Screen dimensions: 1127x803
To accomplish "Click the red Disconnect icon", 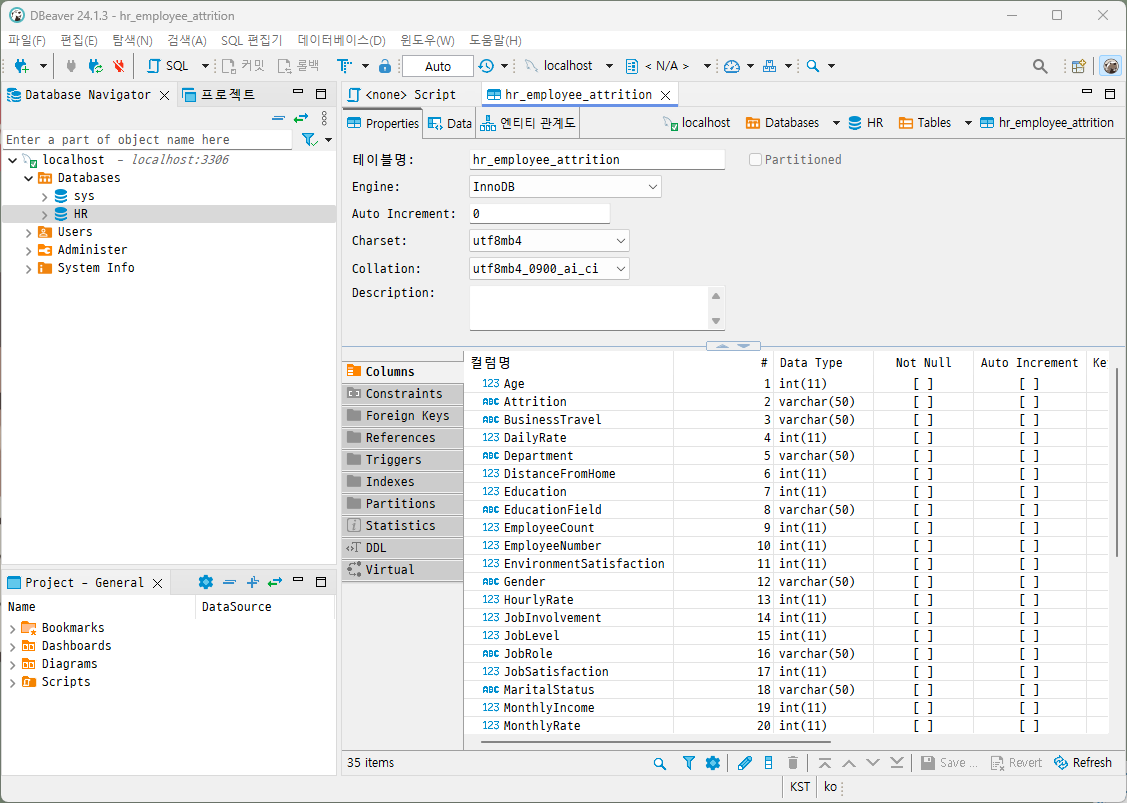I will 119,66.
